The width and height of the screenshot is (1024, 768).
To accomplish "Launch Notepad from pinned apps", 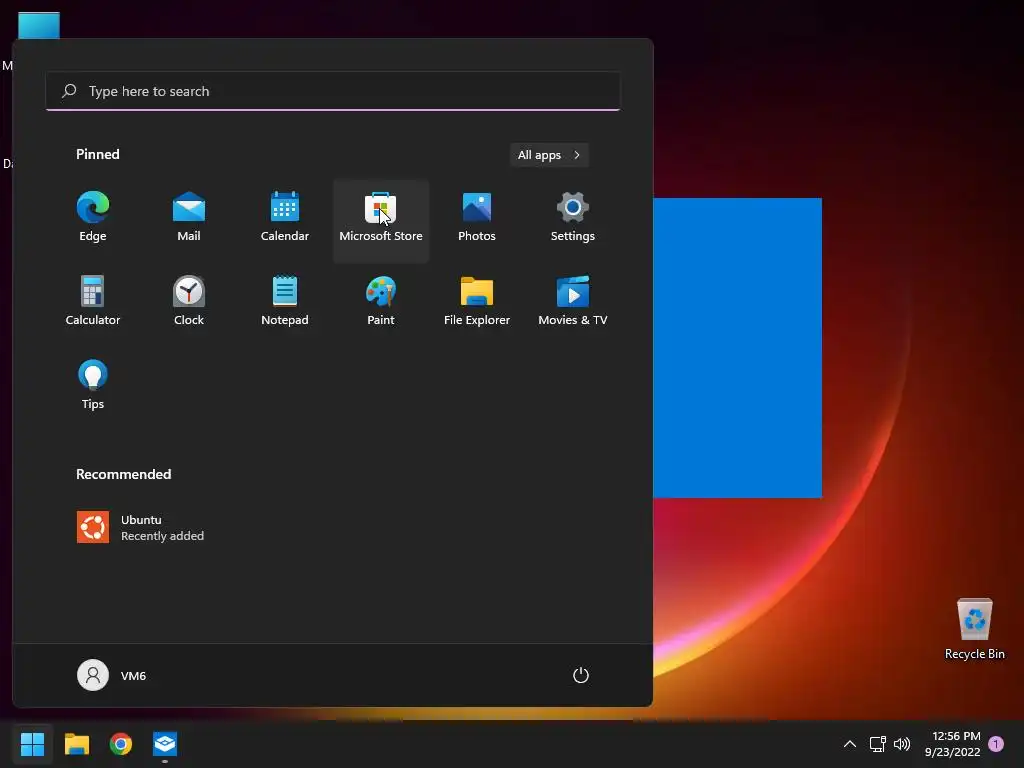I will [x=285, y=302].
